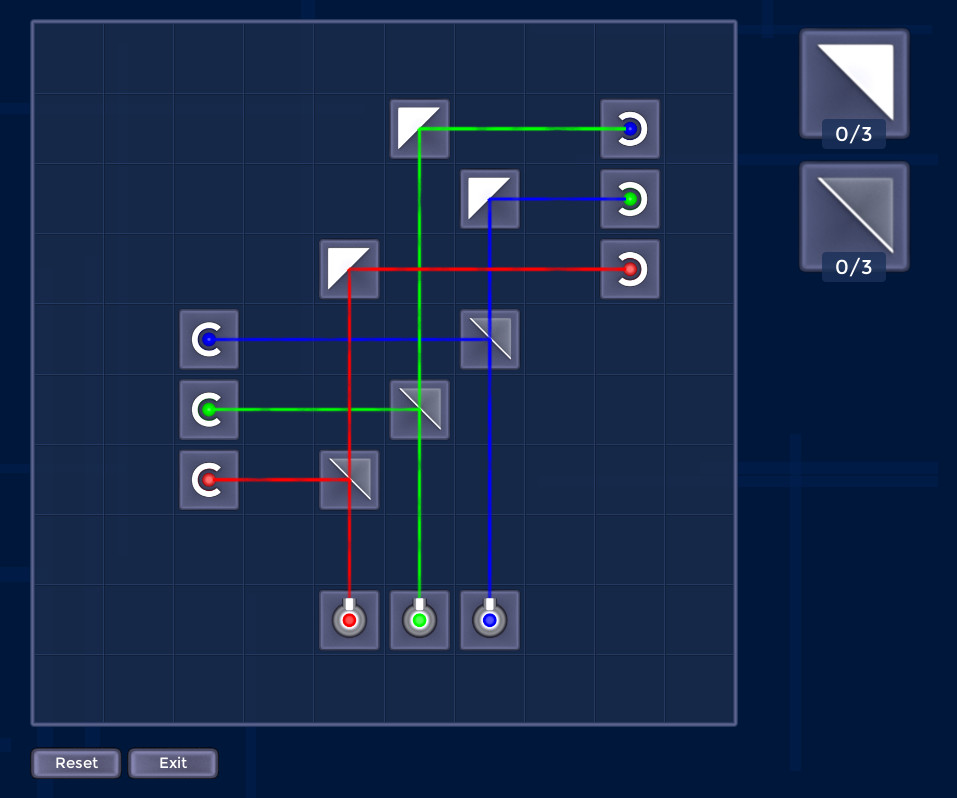This screenshot has width=957, height=798.
Task: Click the white mirror on the red beam path
Action: [349, 269]
